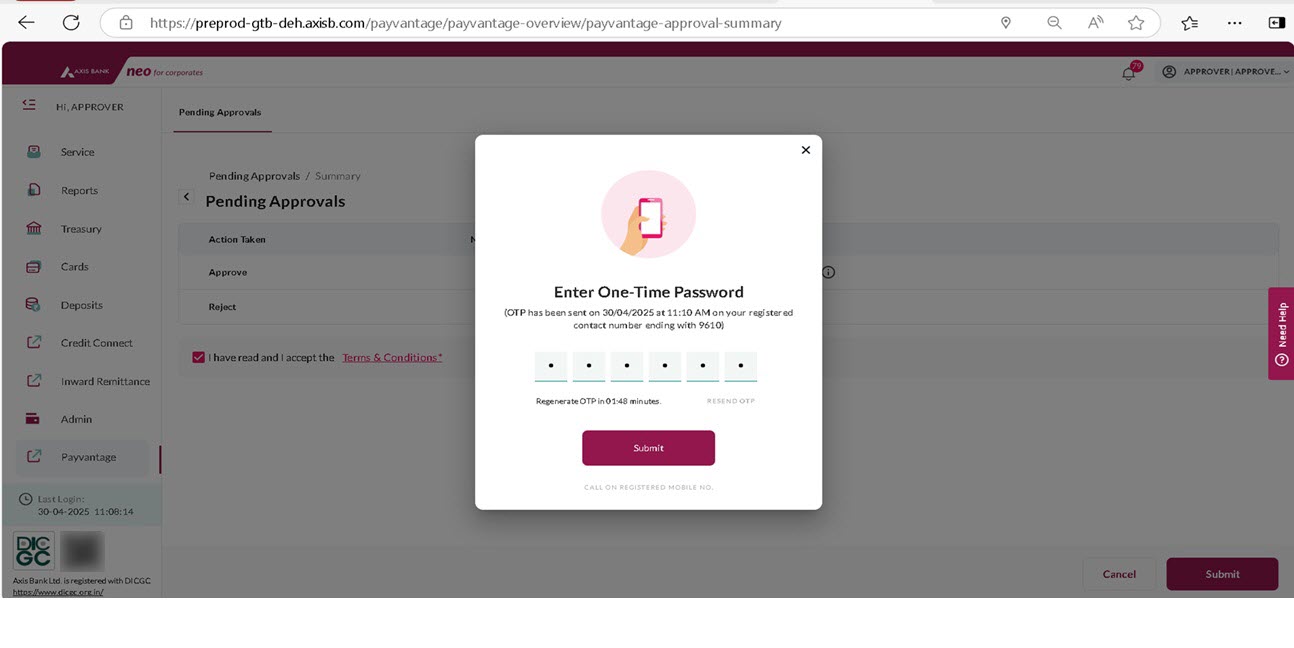Viewport: 1294px width, 648px height.
Task: Toggle the Terms & Conditions acceptance checkbox
Action: click(x=198, y=357)
